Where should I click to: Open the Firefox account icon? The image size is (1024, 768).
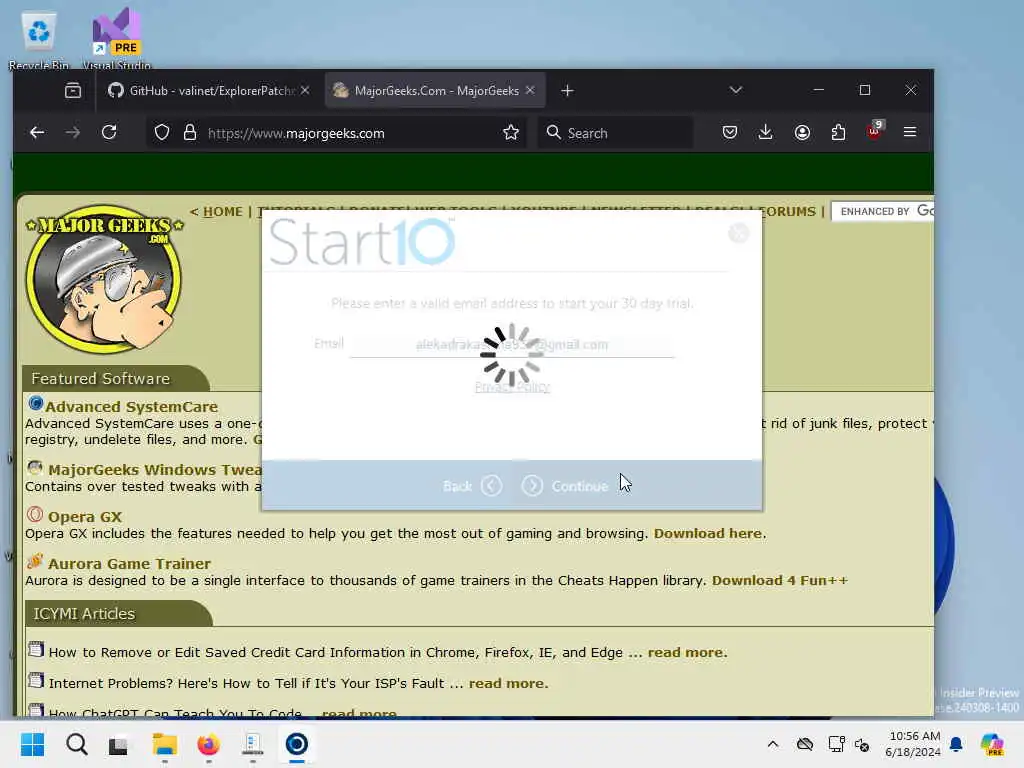click(x=802, y=133)
